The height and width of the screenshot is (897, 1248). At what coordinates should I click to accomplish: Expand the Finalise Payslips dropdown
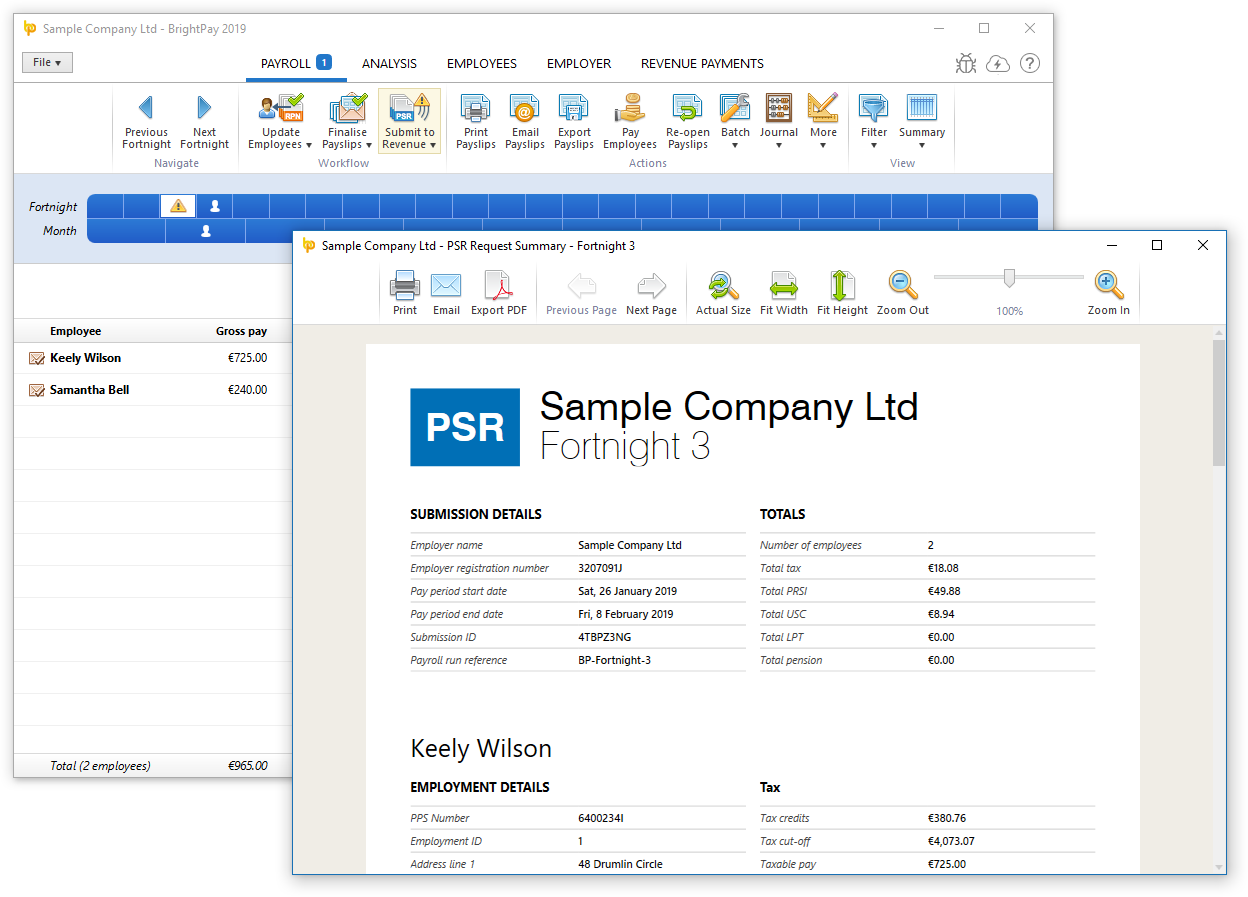tap(347, 122)
